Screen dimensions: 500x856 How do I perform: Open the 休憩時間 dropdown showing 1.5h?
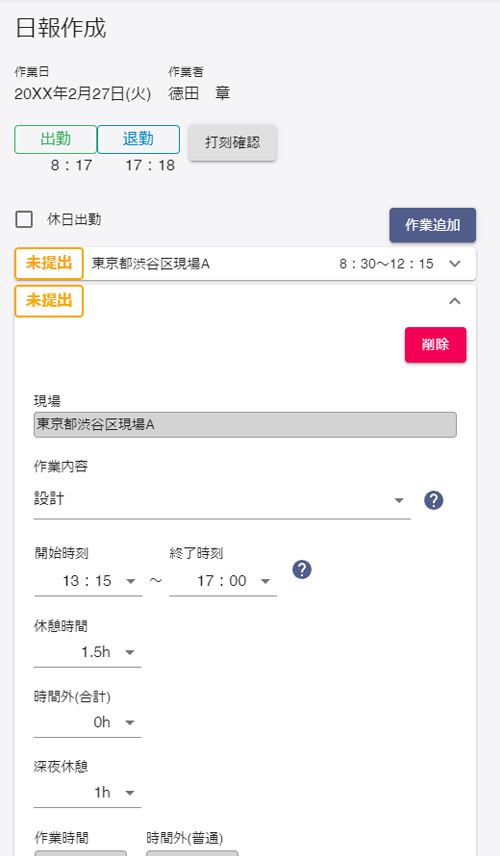[x=87, y=652]
